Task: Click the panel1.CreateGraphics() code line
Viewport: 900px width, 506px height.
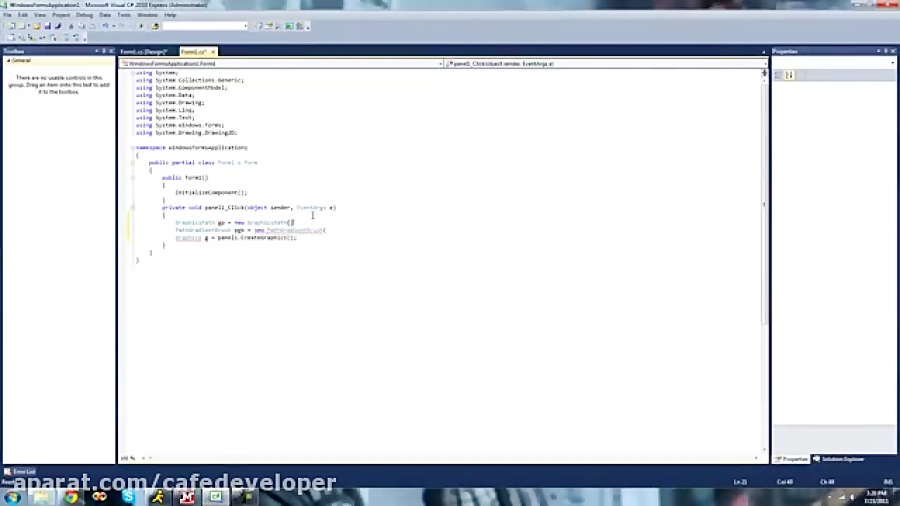Action: pos(236,238)
